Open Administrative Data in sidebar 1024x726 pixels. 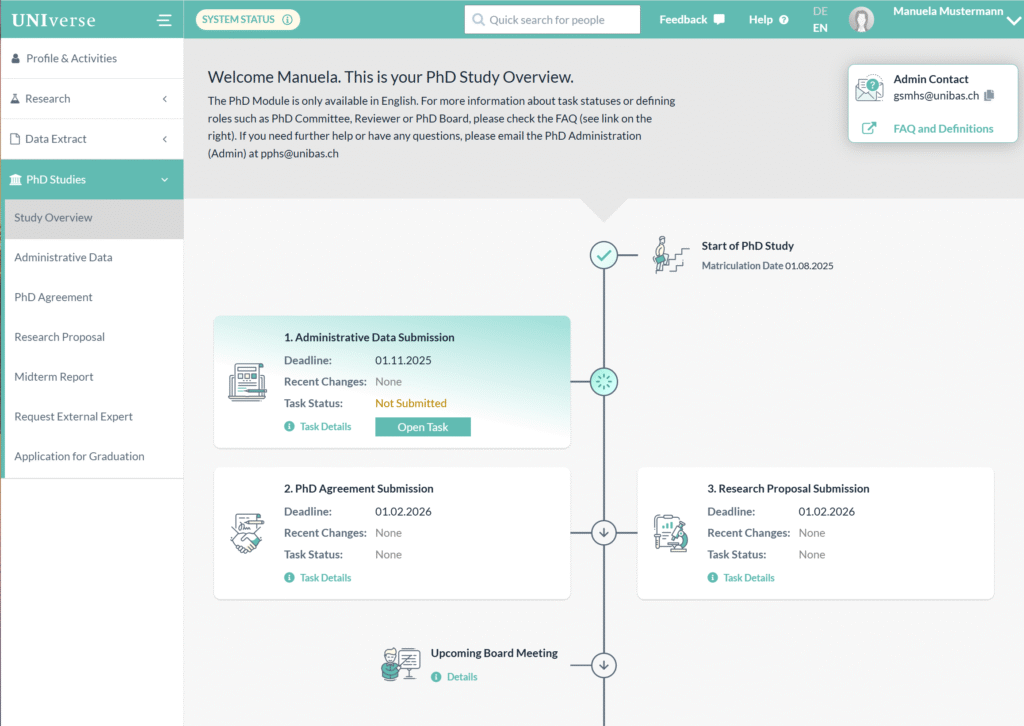[x=63, y=257]
